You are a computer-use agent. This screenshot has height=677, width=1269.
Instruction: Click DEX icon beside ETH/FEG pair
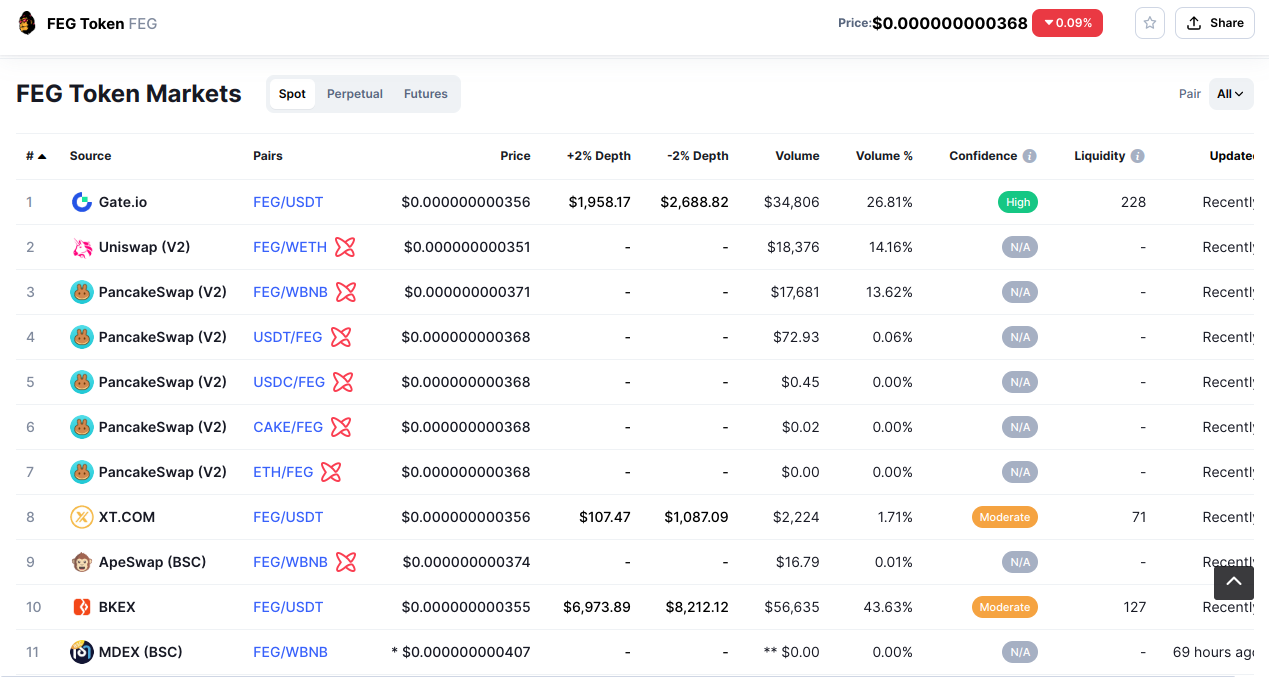(x=331, y=472)
